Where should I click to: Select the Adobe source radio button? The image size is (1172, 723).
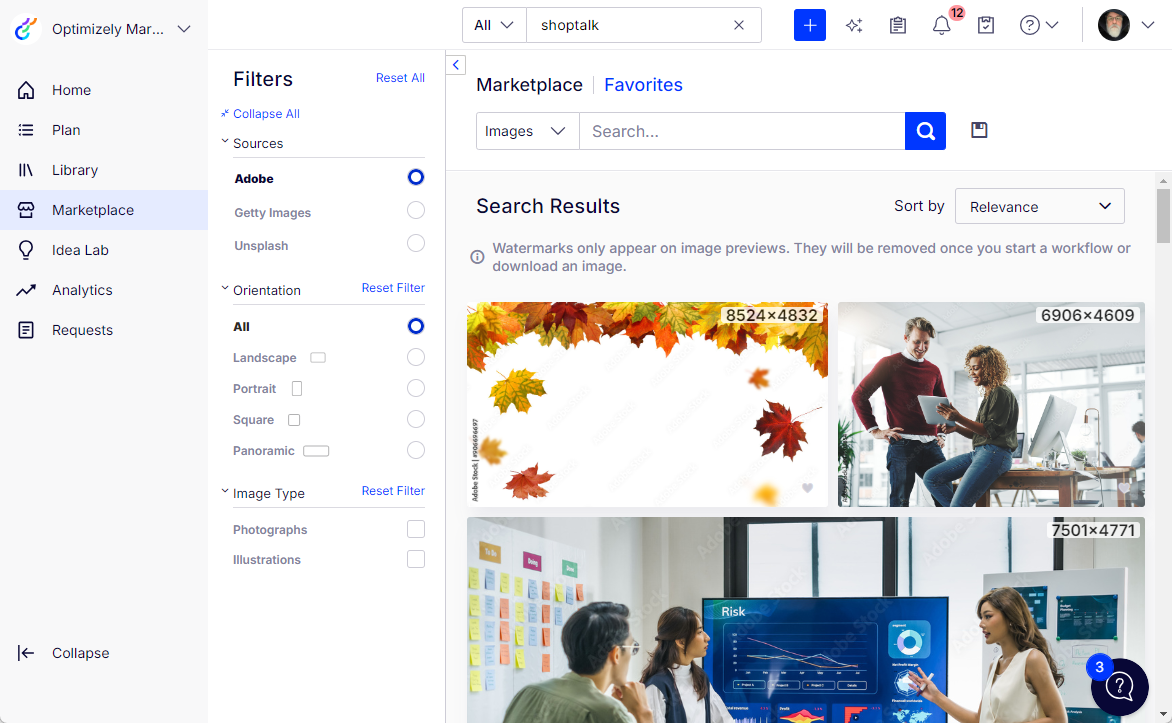tap(415, 177)
